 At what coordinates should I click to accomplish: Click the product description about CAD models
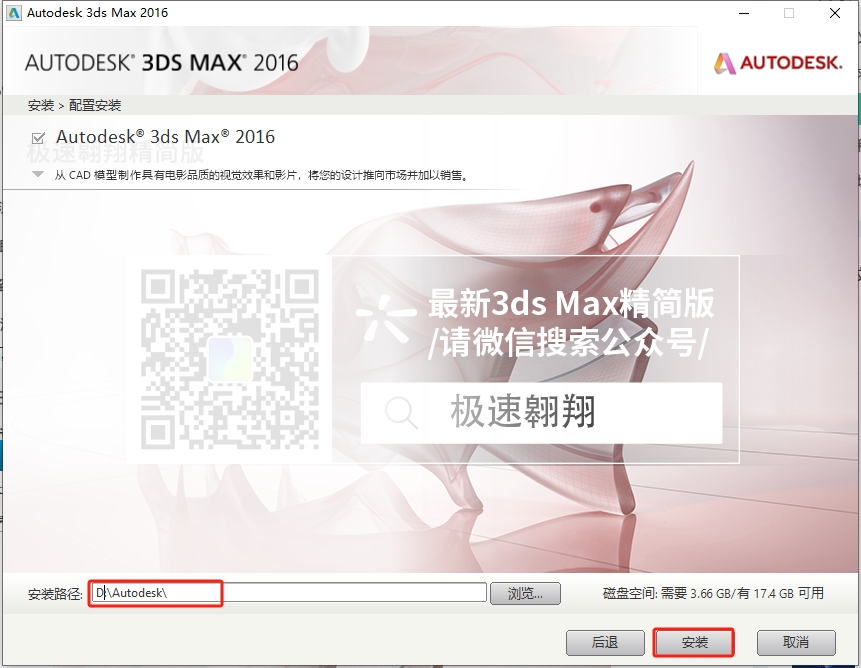click(261, 175)
